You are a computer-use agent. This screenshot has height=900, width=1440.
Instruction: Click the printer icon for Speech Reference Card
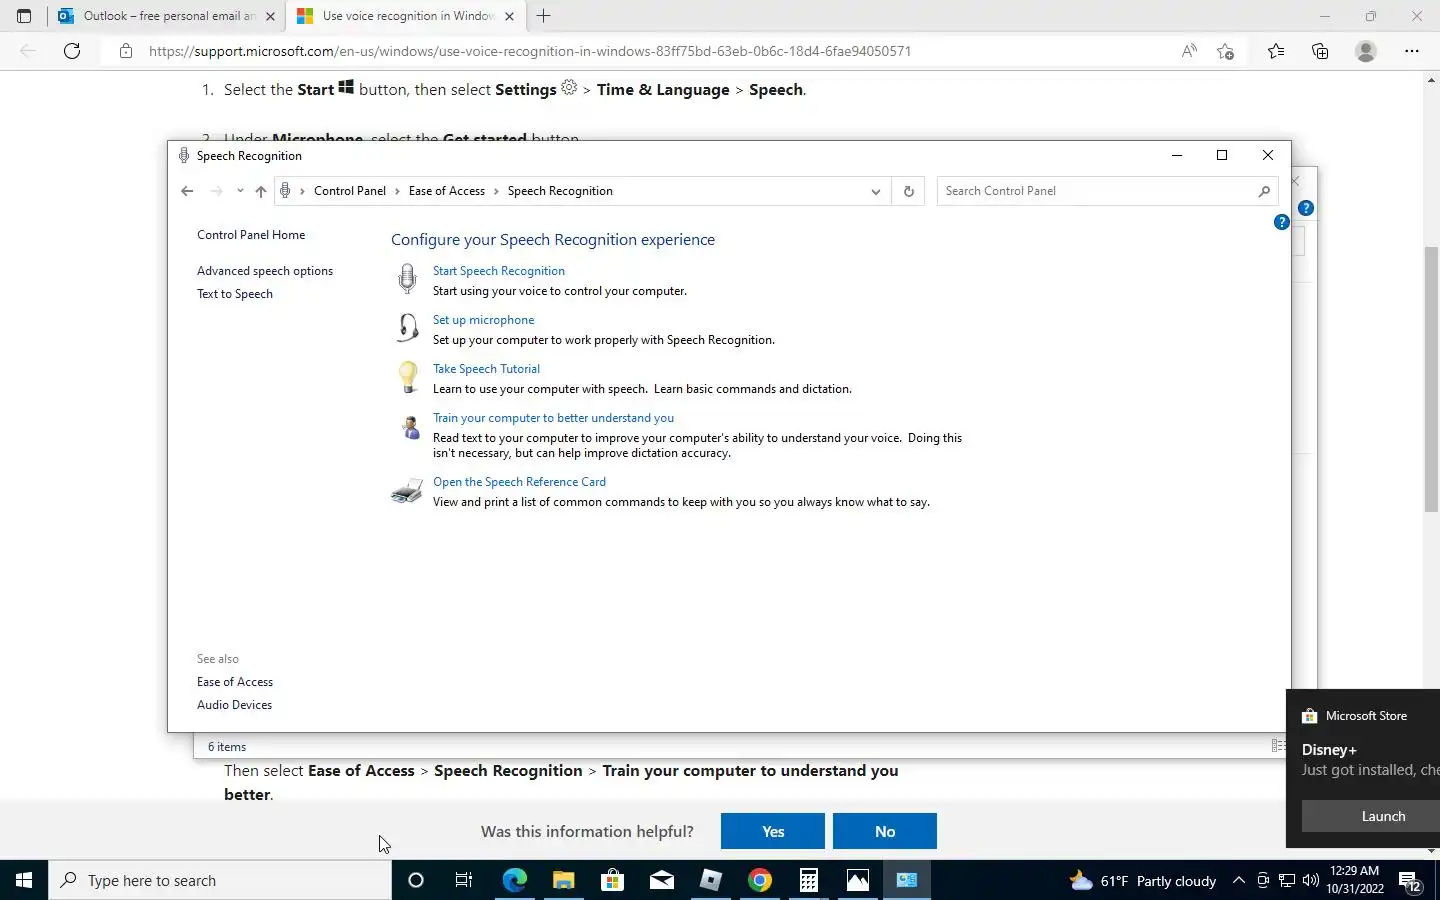pyautogui.click(x=407, y=490)
